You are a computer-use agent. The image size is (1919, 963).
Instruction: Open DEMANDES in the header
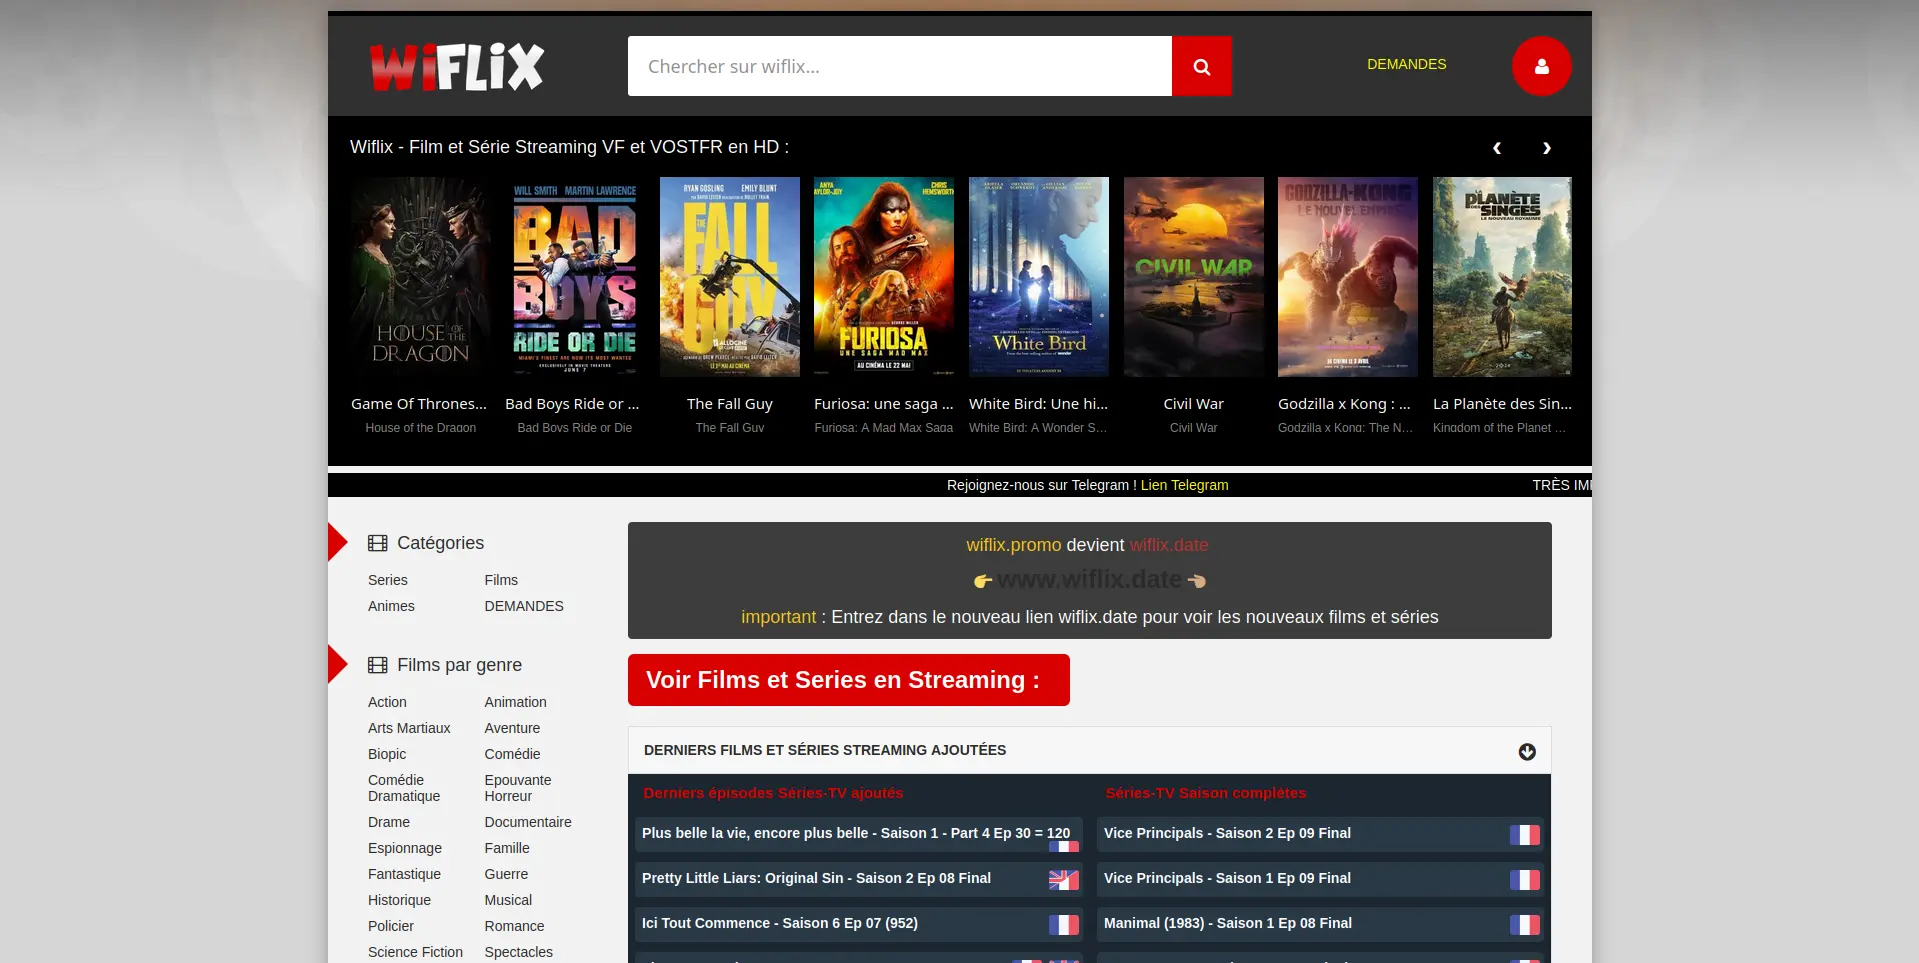[x=1406, y=64]
